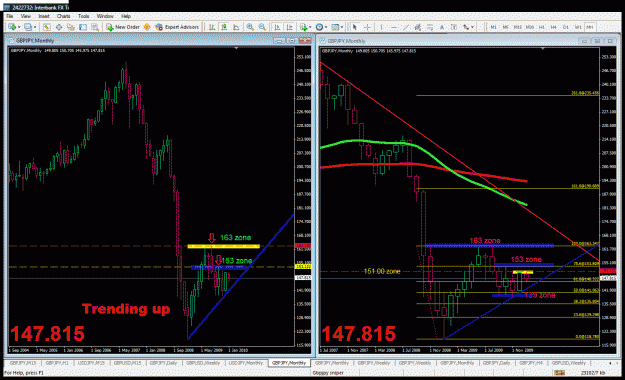
Task: Select the Vertical Line drawing tool
Action: [381, 27]
